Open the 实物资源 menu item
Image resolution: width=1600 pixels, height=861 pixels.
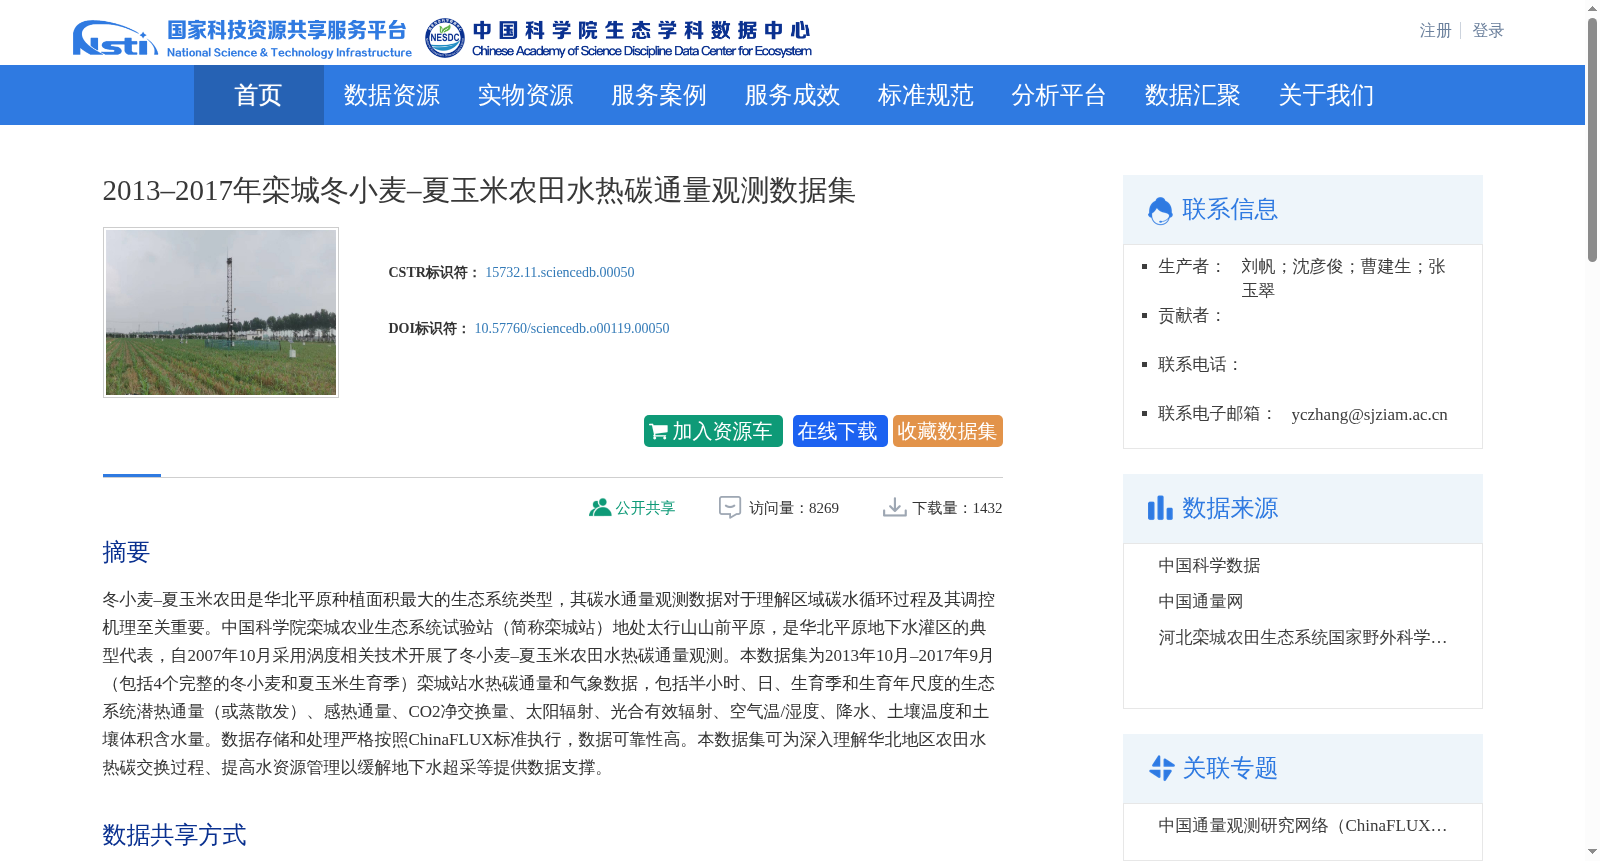[x=525, y=95]
